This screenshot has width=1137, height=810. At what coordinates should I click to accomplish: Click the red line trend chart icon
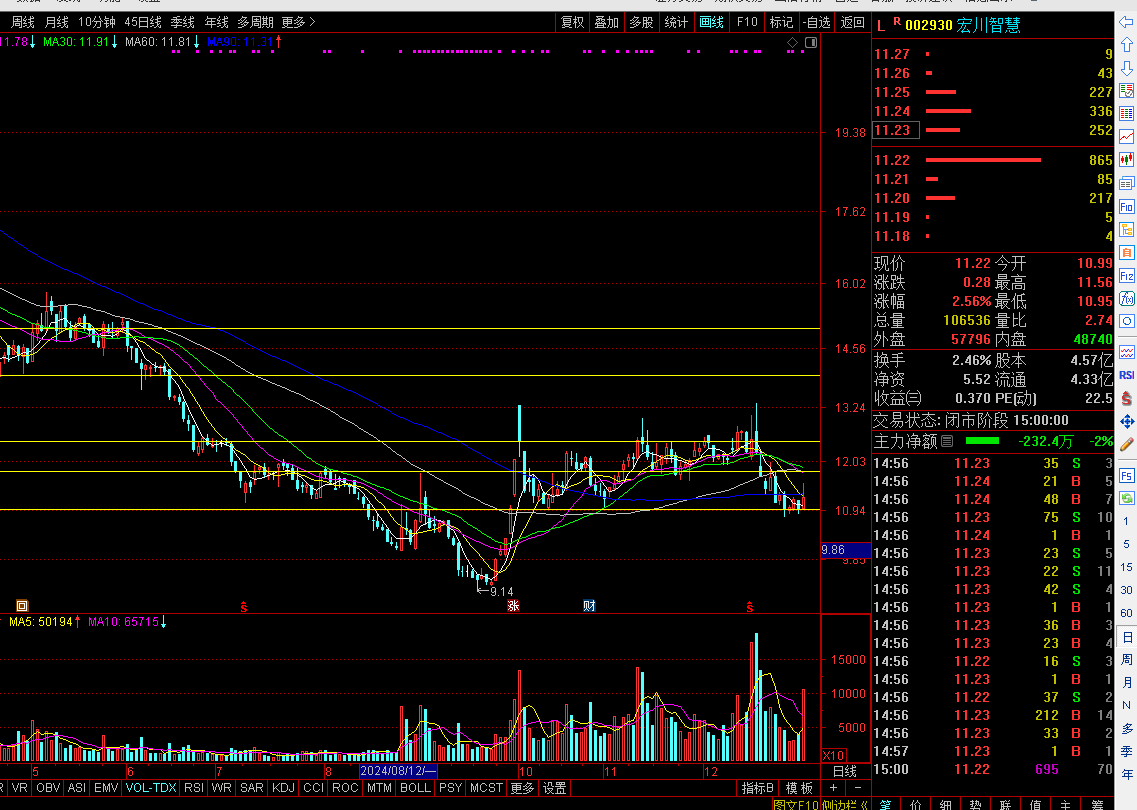point(1127,137)
